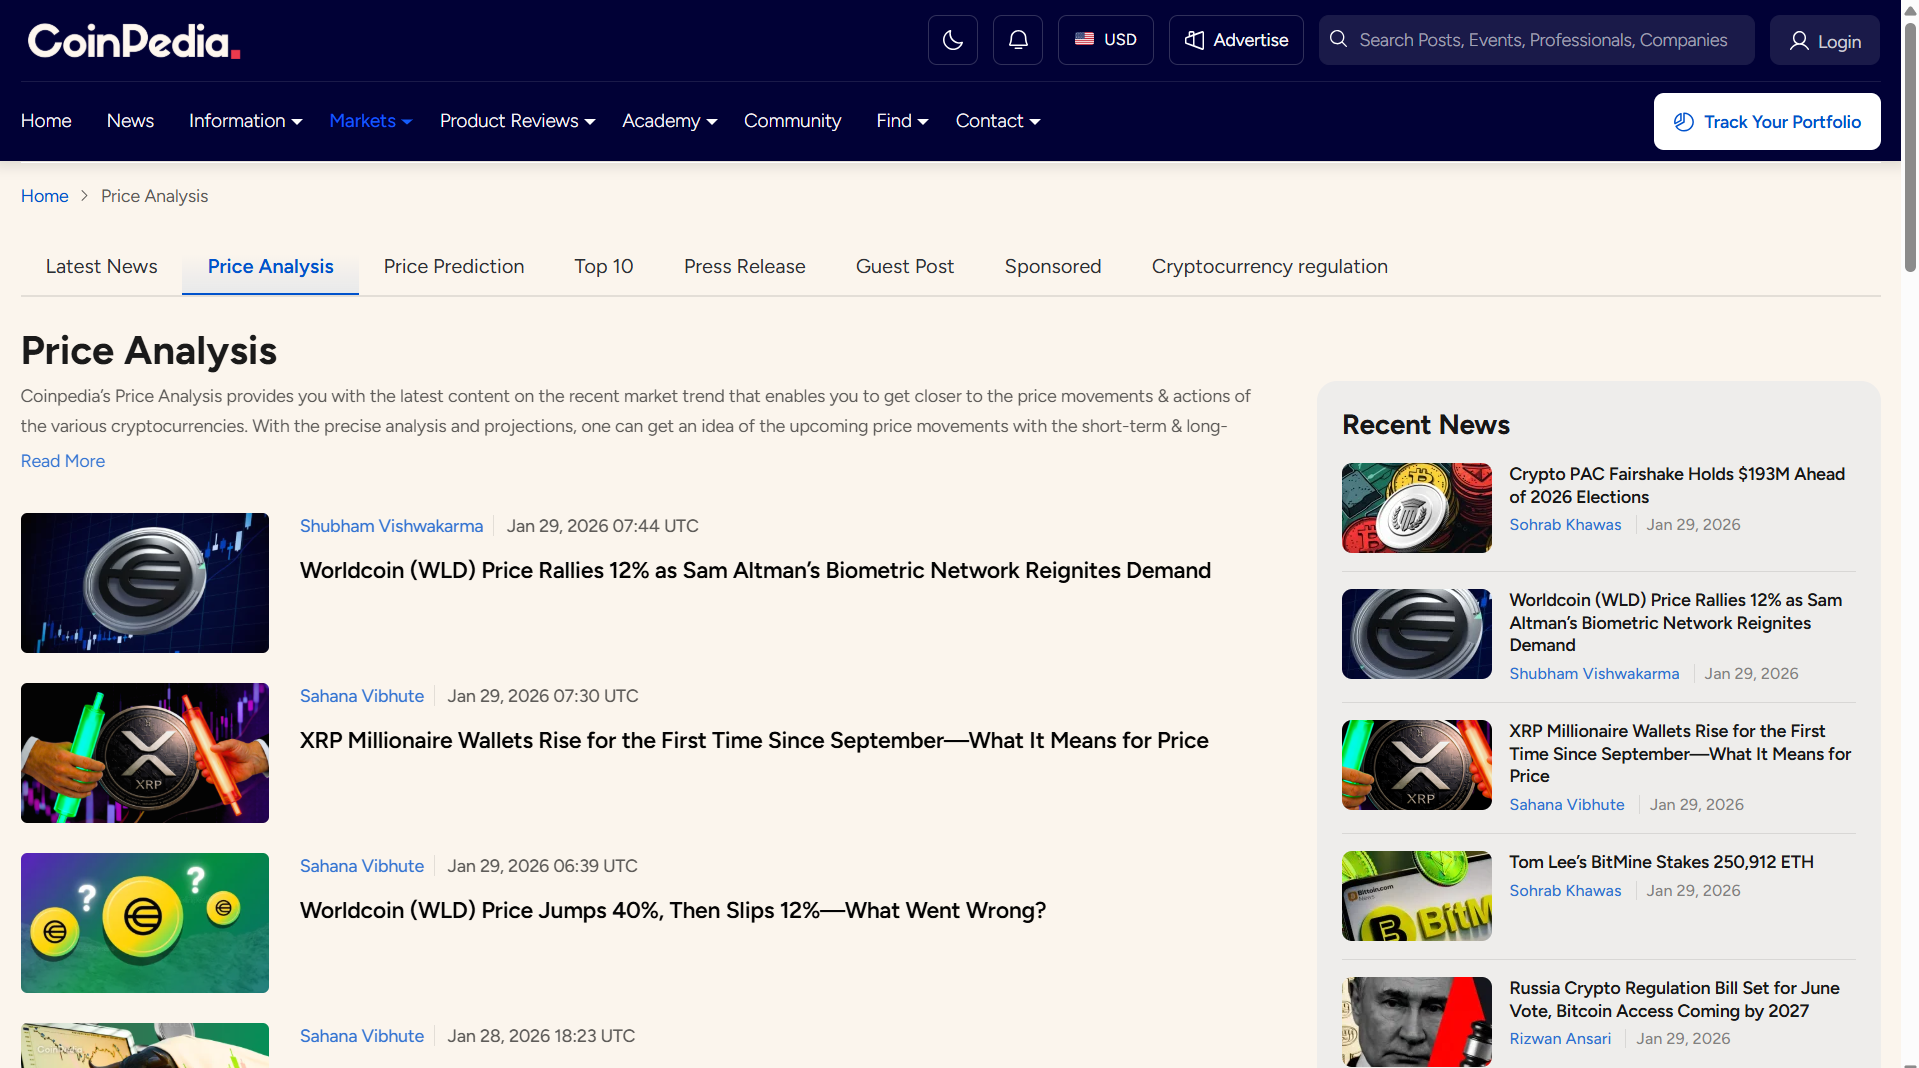Open Sohrab Khawas author on BitMine story
This screenshot has width=1919, height=1068.
tap(1565, 891)
